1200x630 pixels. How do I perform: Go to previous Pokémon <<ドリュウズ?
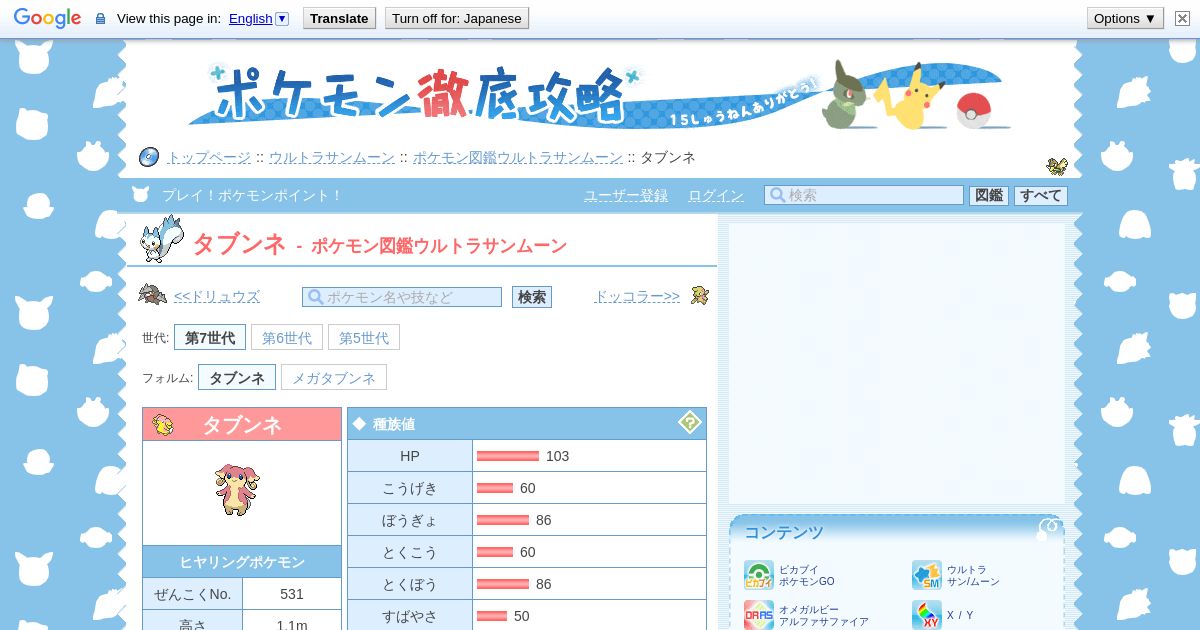[x=217, y=296]
